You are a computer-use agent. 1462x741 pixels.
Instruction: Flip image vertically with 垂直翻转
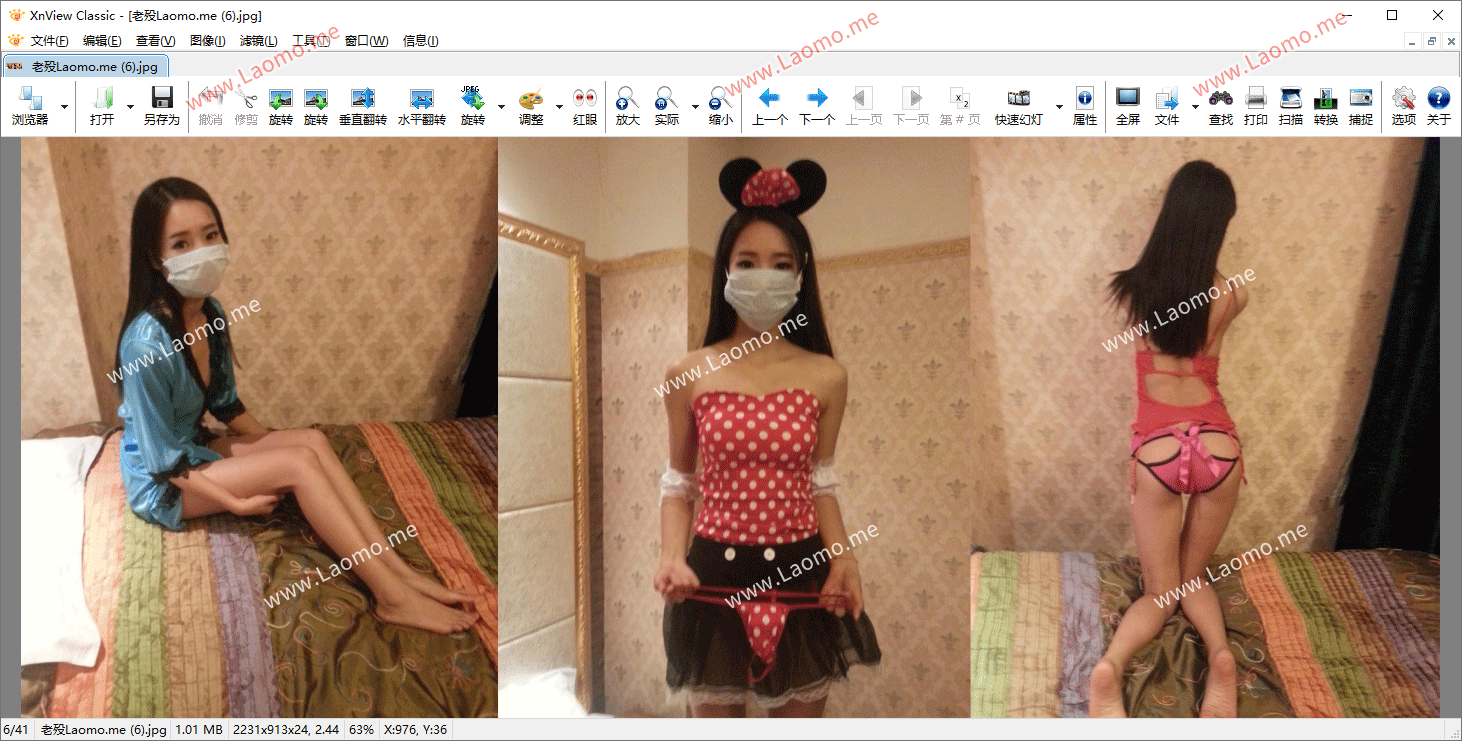(x=363, y=106)
